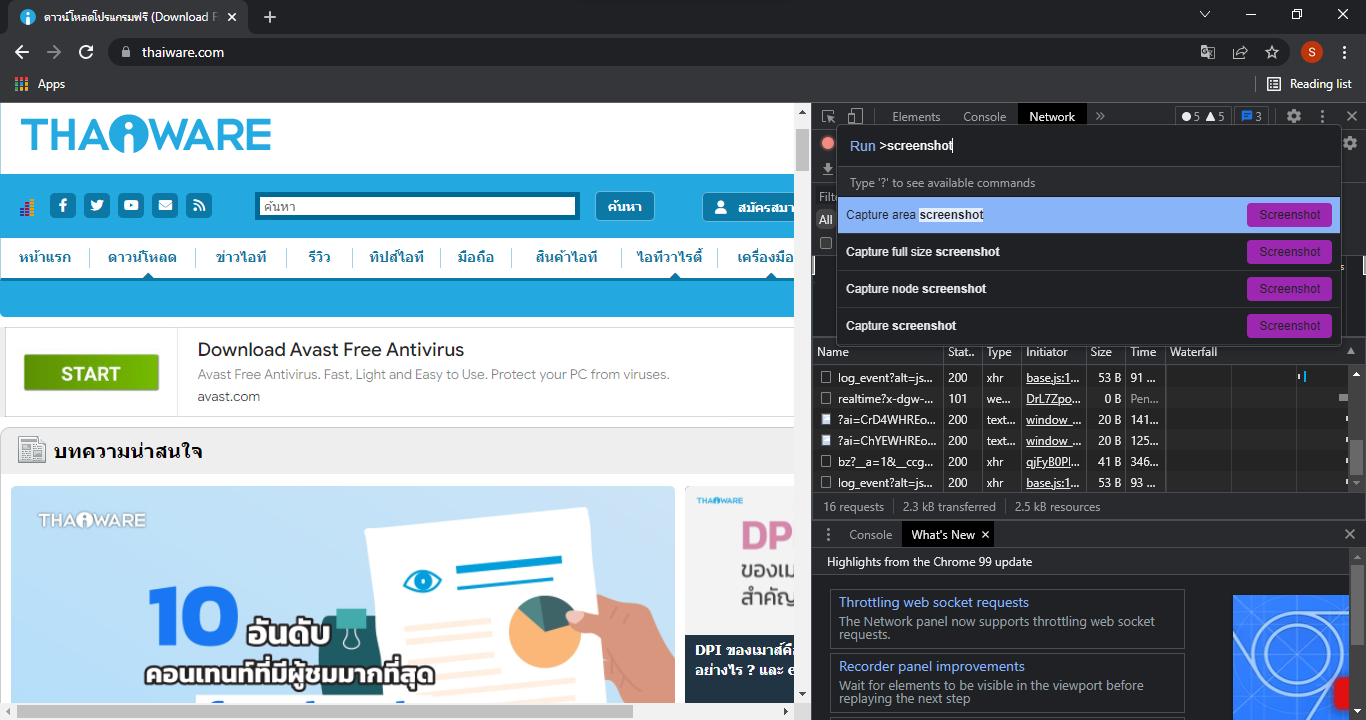Viewport: 1366px width, 720px height.
Task: Open the Network panel settings gear
Action: click(1350, 143)
